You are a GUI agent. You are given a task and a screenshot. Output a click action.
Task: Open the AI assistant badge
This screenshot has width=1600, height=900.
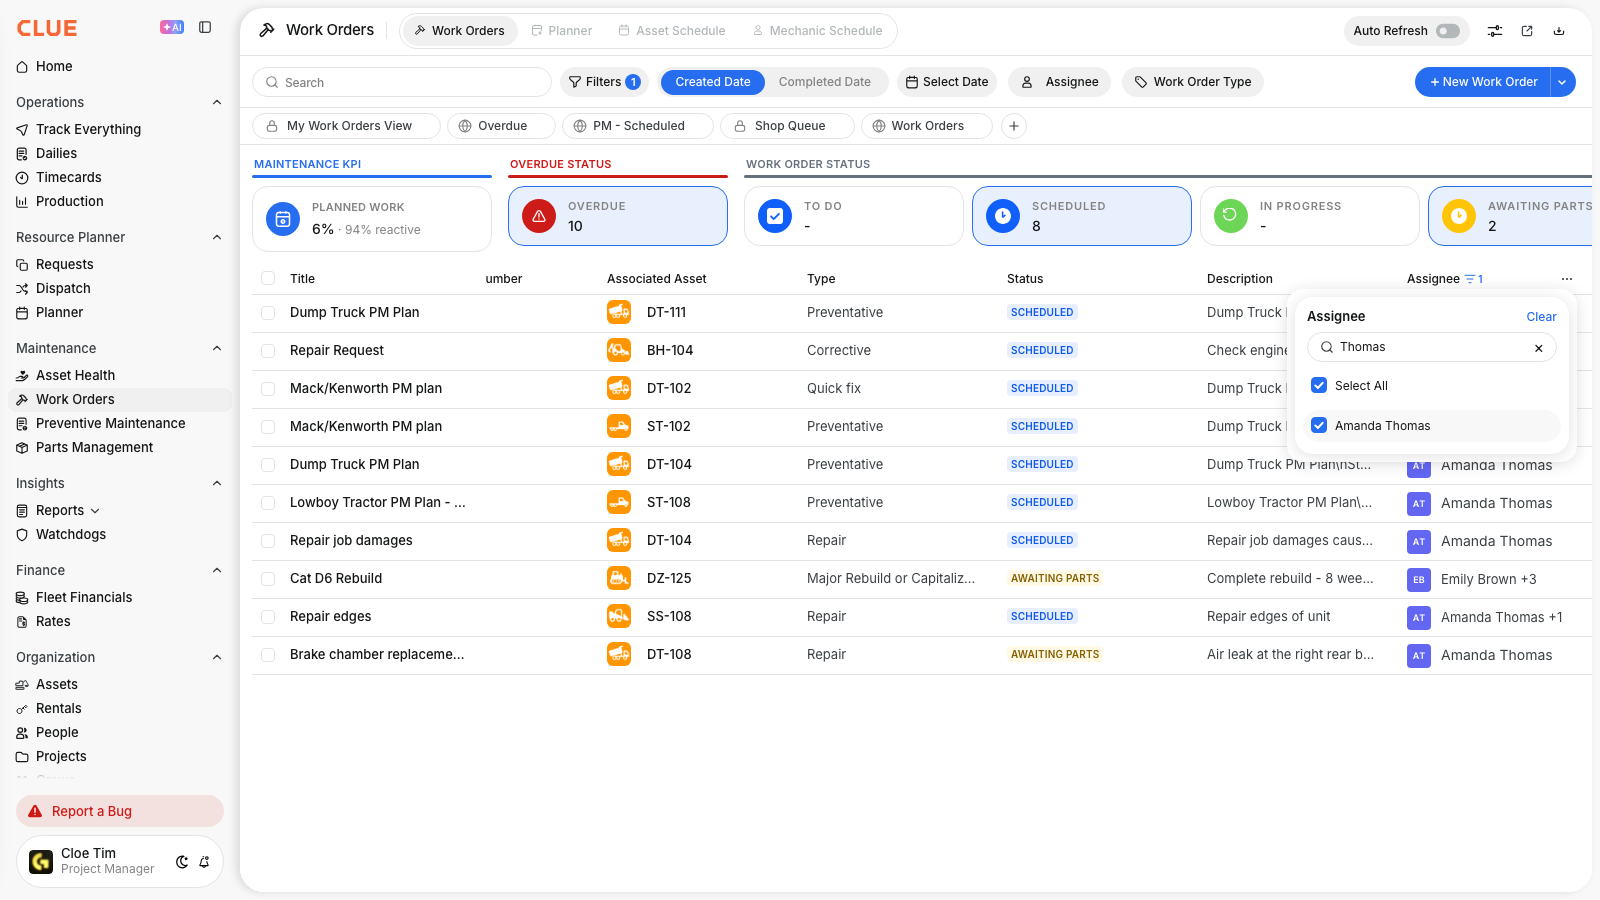[172, 28]
